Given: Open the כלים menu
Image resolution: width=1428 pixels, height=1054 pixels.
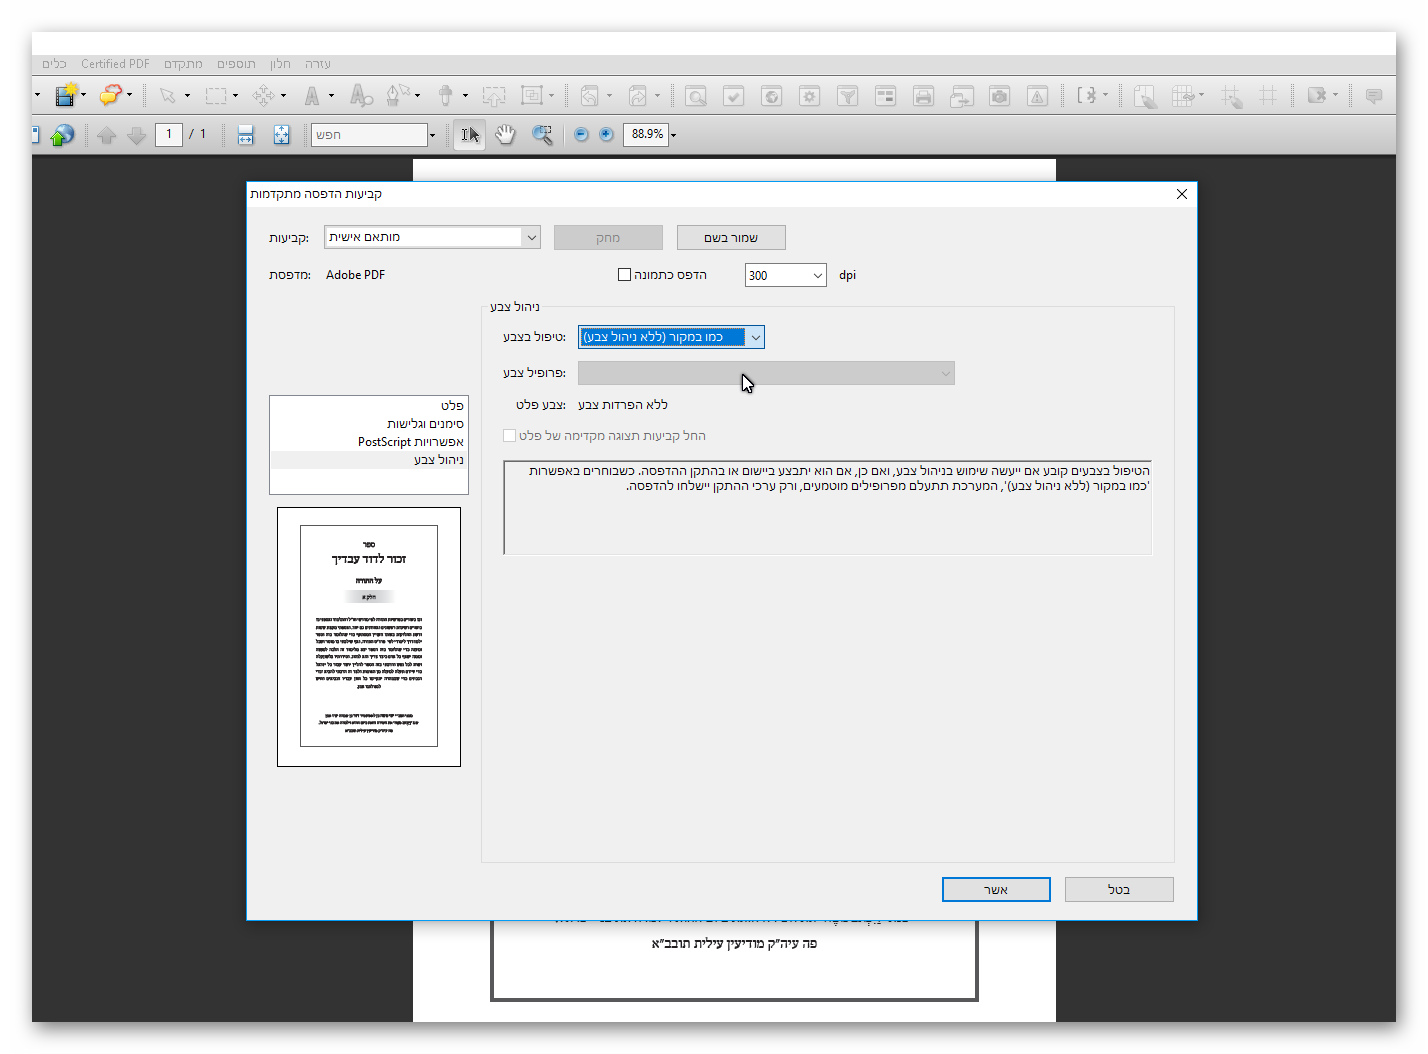Looking at the screenshot, I should (54, 64).
